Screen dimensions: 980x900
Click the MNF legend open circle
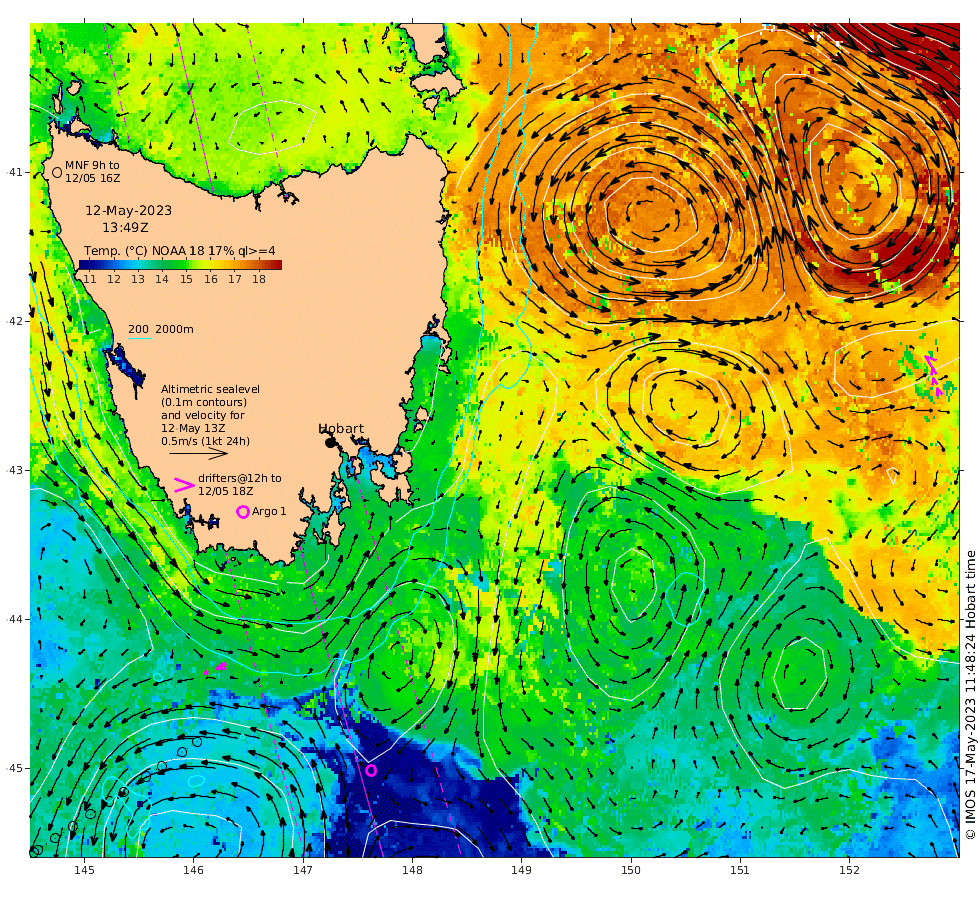(x=57, y=172)
